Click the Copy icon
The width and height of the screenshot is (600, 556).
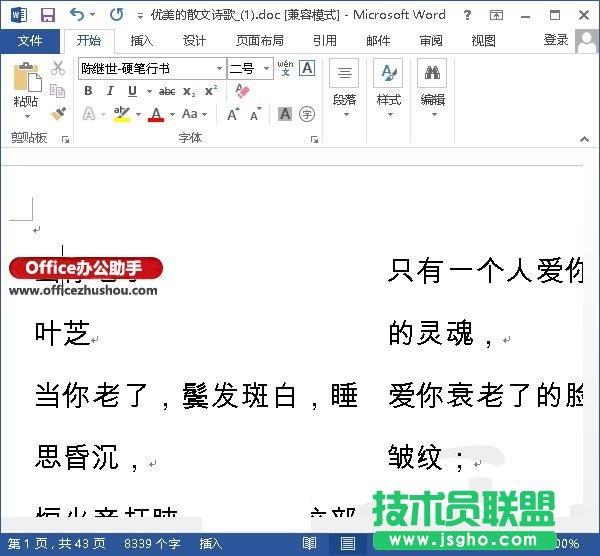58,91
